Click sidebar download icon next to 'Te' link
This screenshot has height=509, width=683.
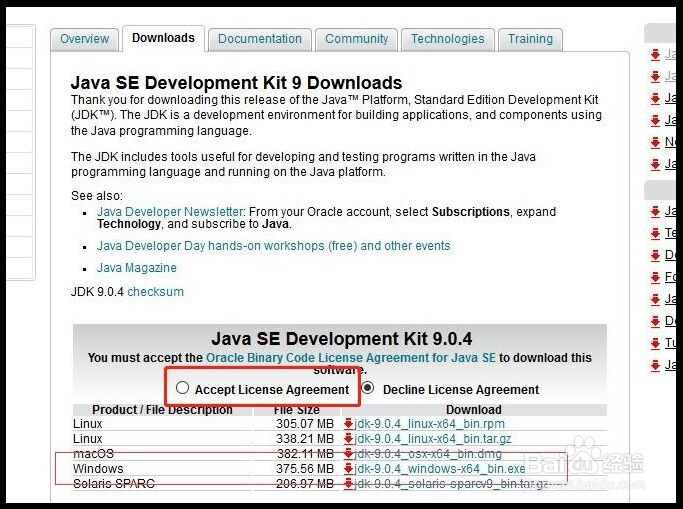[x=655, y=234]
